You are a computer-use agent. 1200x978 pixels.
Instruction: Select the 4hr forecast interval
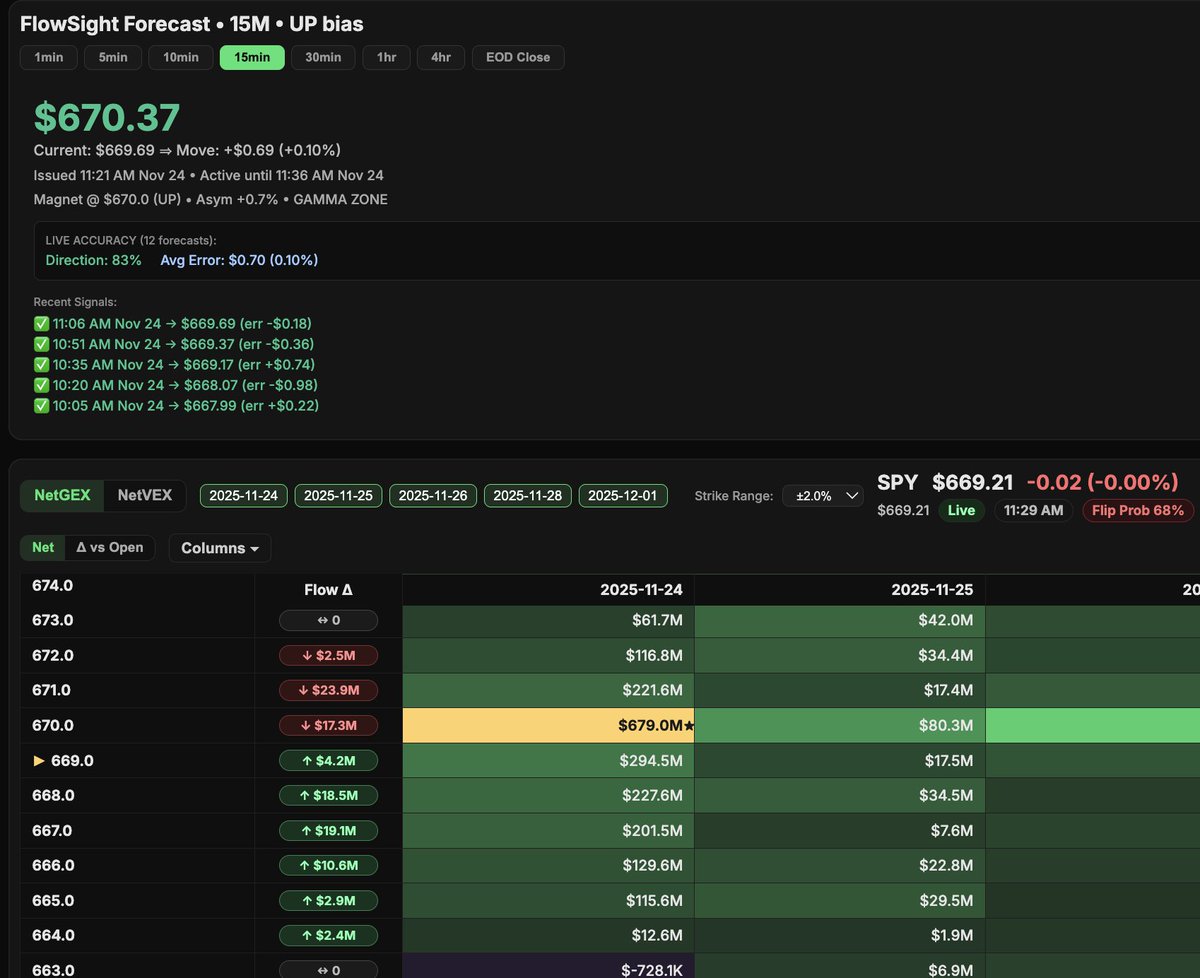tap(440, 57)
